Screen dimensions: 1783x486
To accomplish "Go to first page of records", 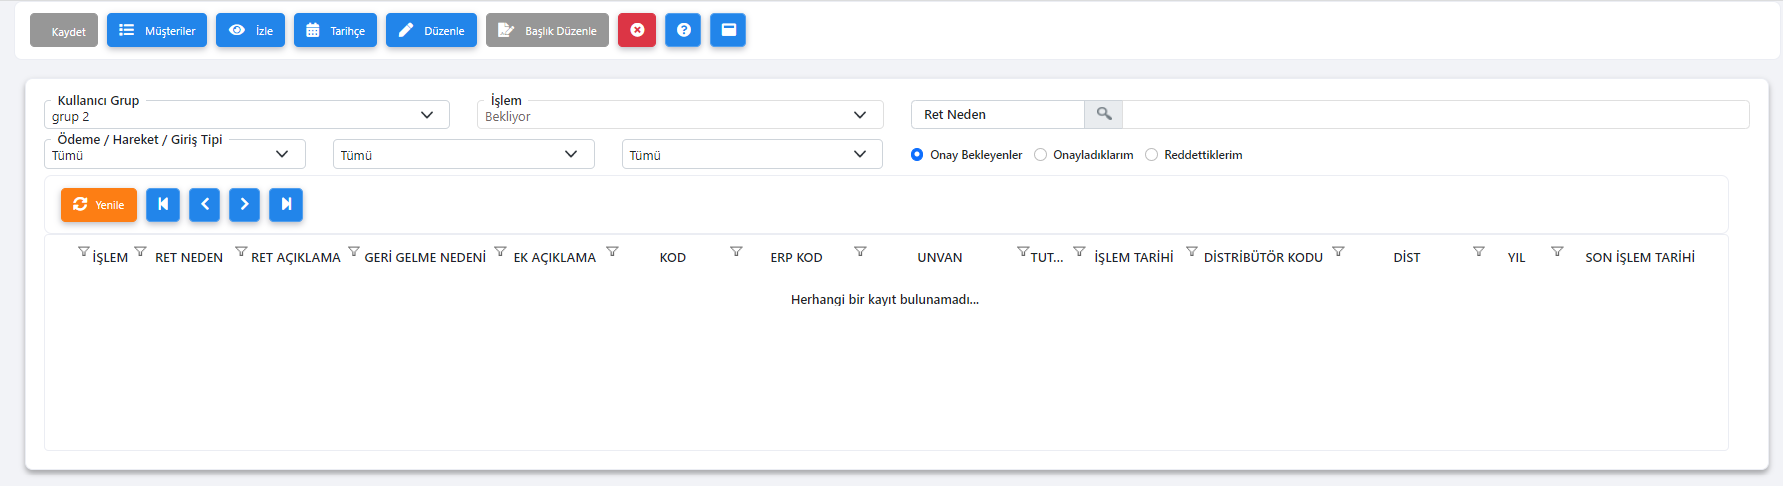I will pos(163,204).
